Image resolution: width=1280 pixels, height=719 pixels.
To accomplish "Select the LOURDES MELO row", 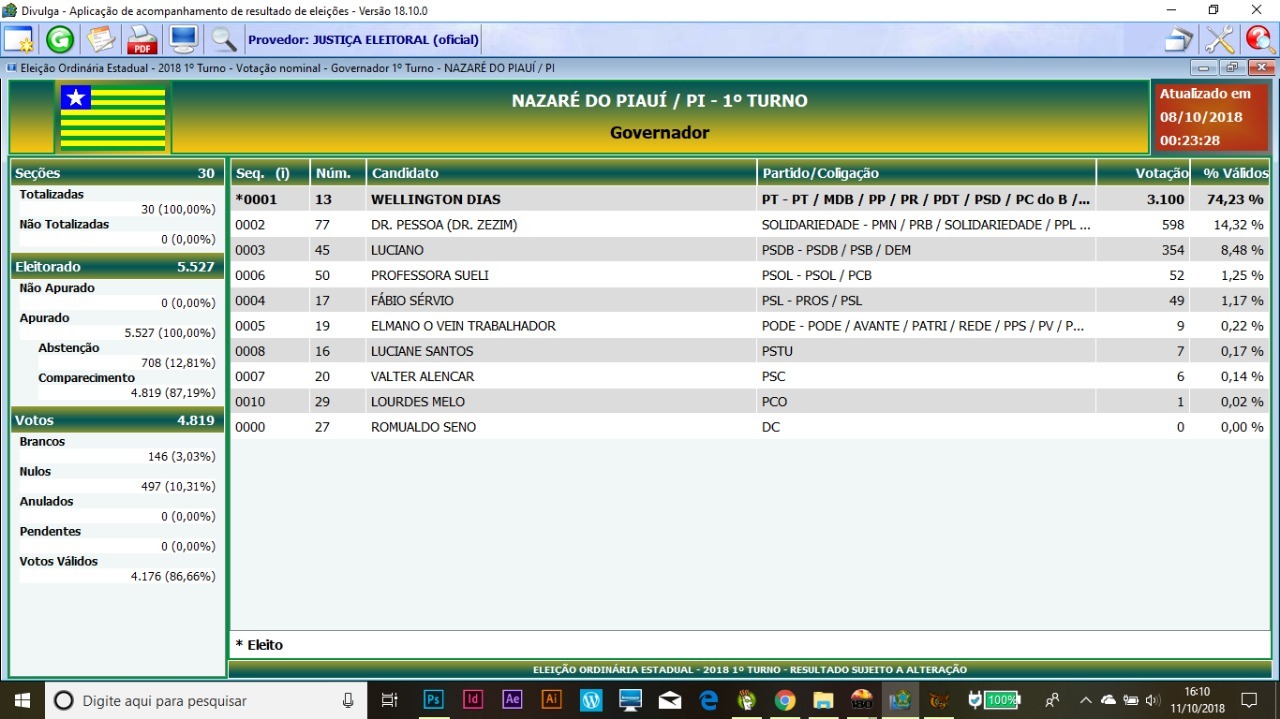I will coord(750,401).
